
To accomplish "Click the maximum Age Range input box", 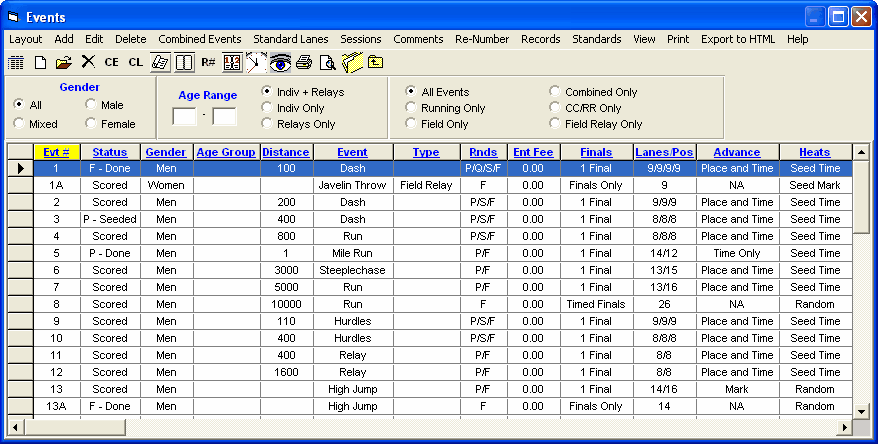I will pyautogui.click(x=225, y=116).
